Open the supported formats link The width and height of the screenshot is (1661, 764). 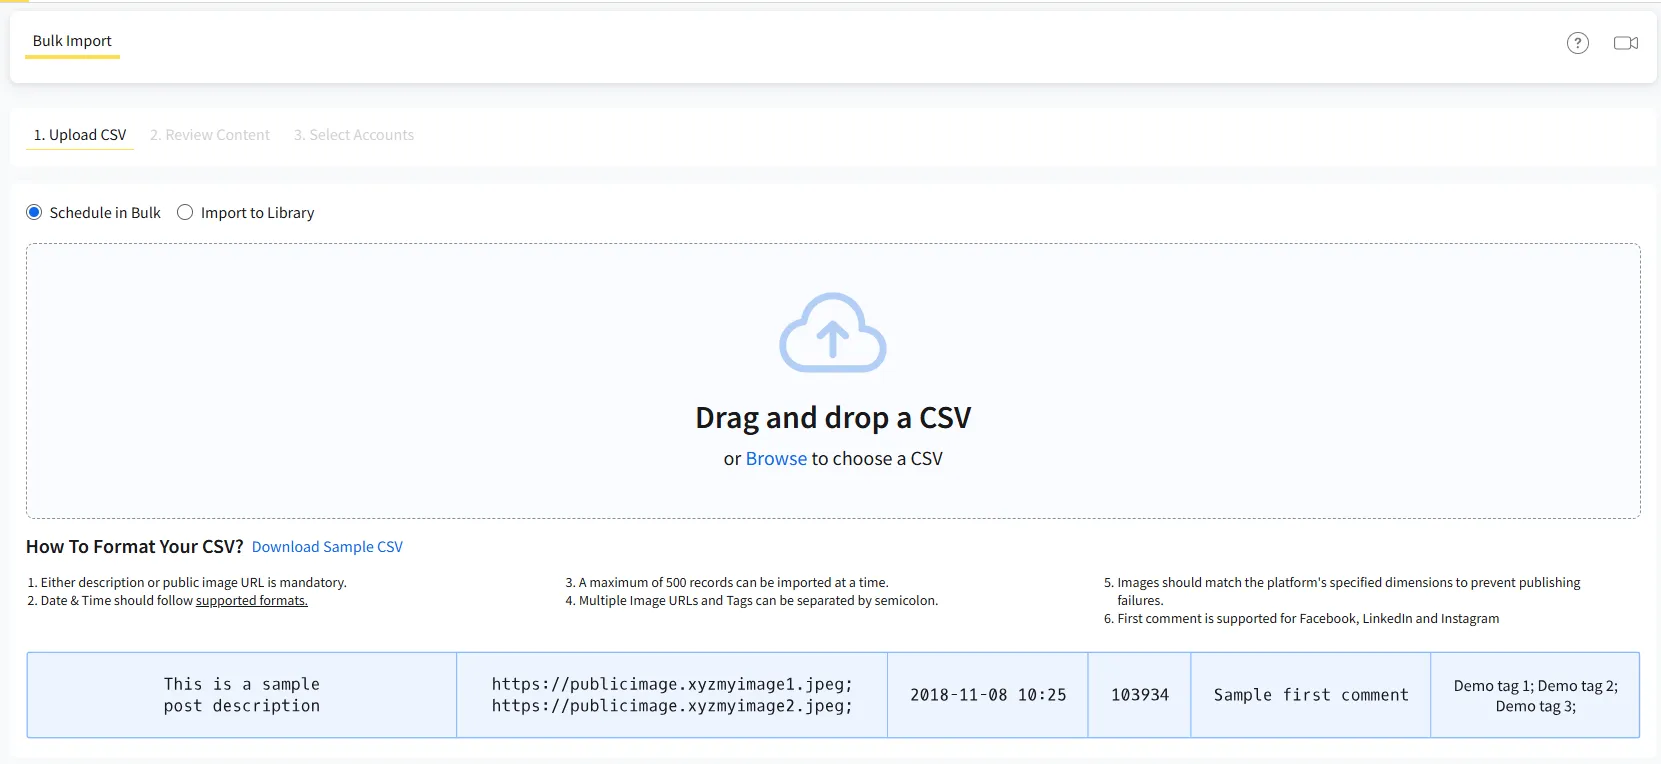(x=252, y=601)
